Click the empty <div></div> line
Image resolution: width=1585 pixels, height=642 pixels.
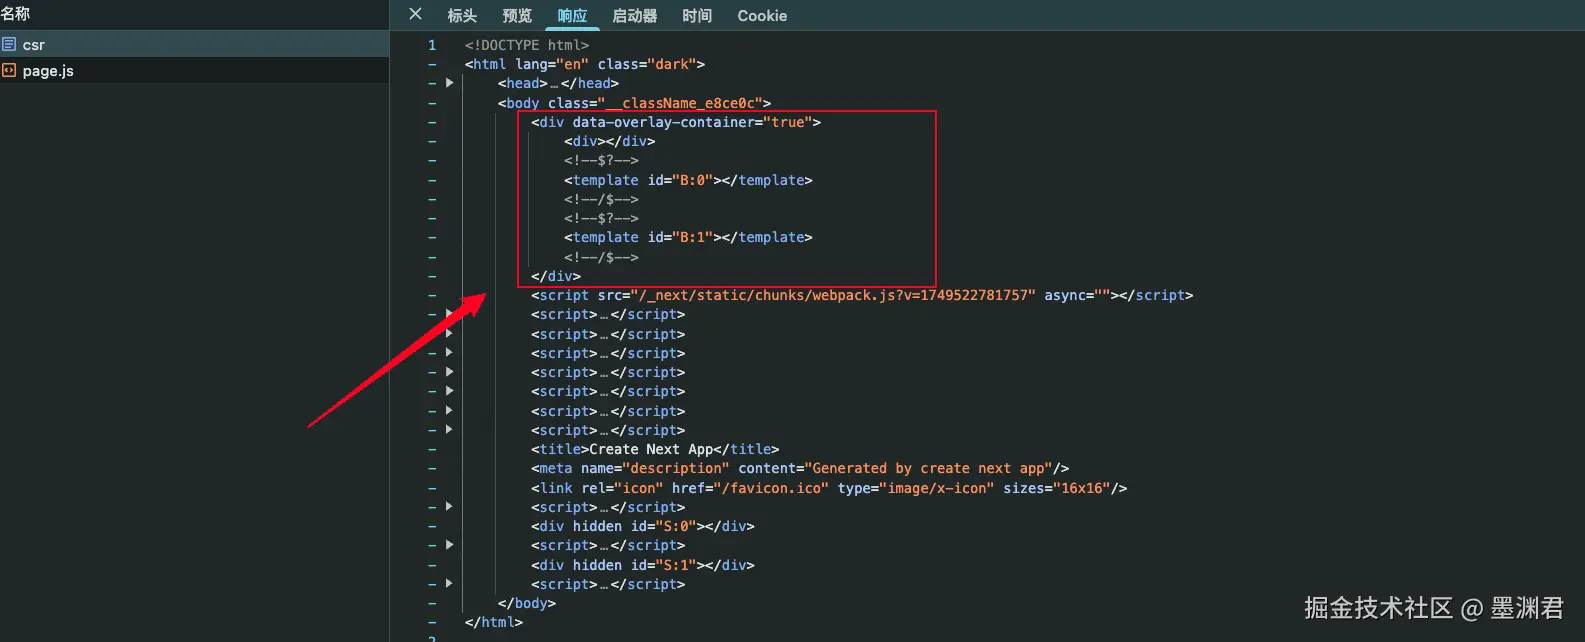coord(610,141)
